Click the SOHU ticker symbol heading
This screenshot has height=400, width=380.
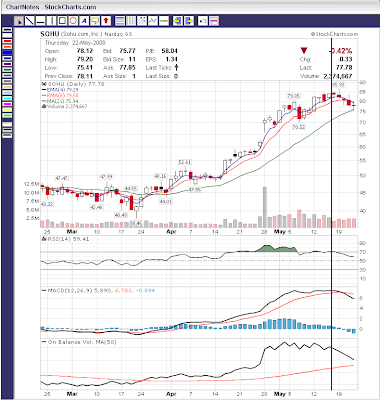pos(50,34)
